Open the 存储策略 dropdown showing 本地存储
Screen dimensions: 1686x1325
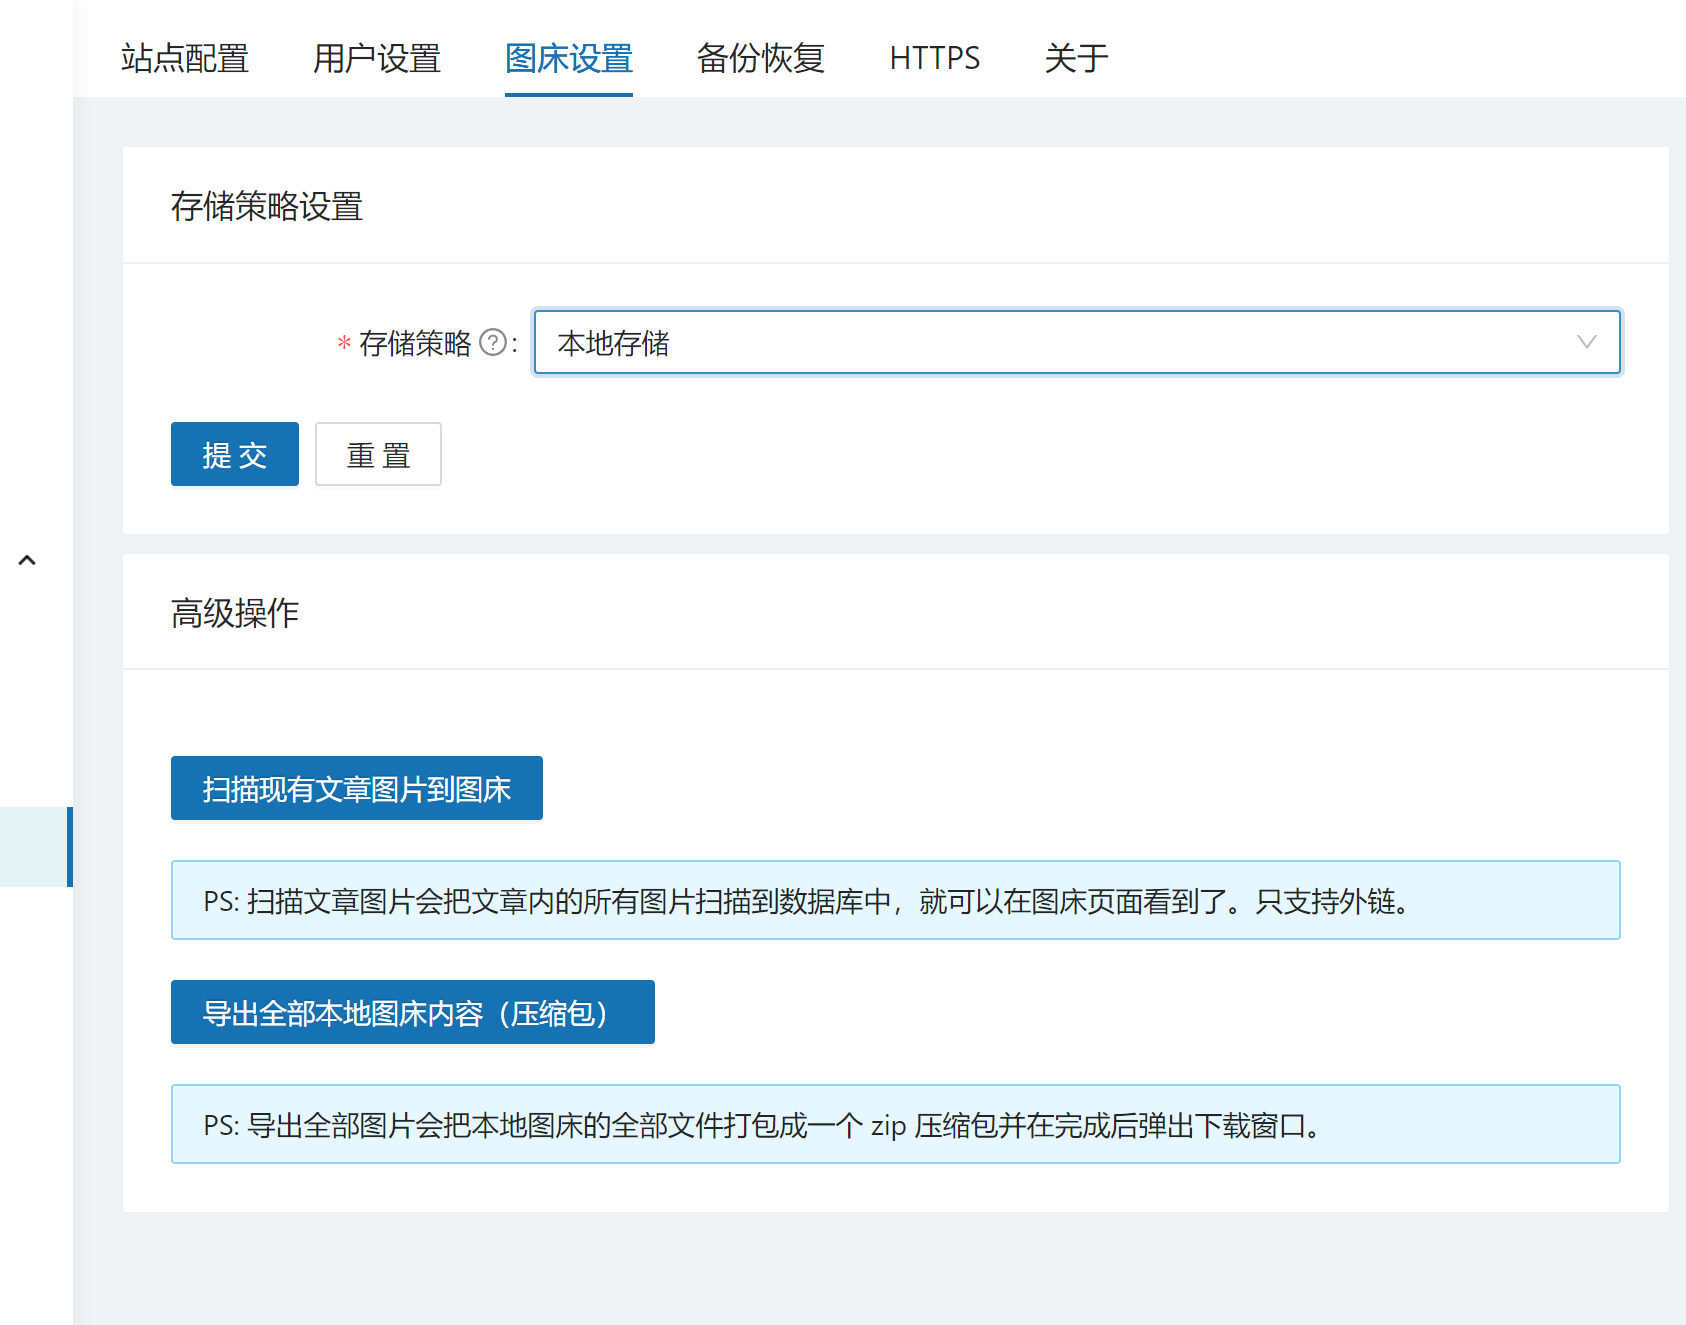1077,342
